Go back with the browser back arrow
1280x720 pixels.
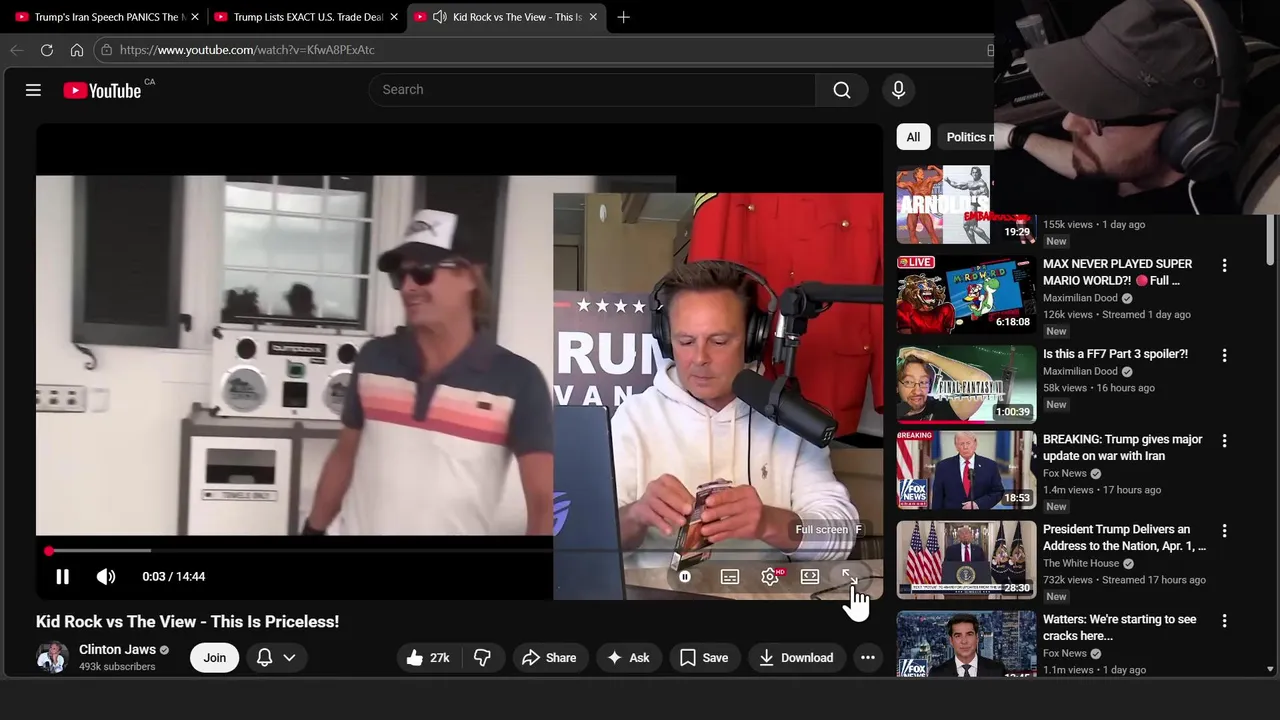point(16,50)
